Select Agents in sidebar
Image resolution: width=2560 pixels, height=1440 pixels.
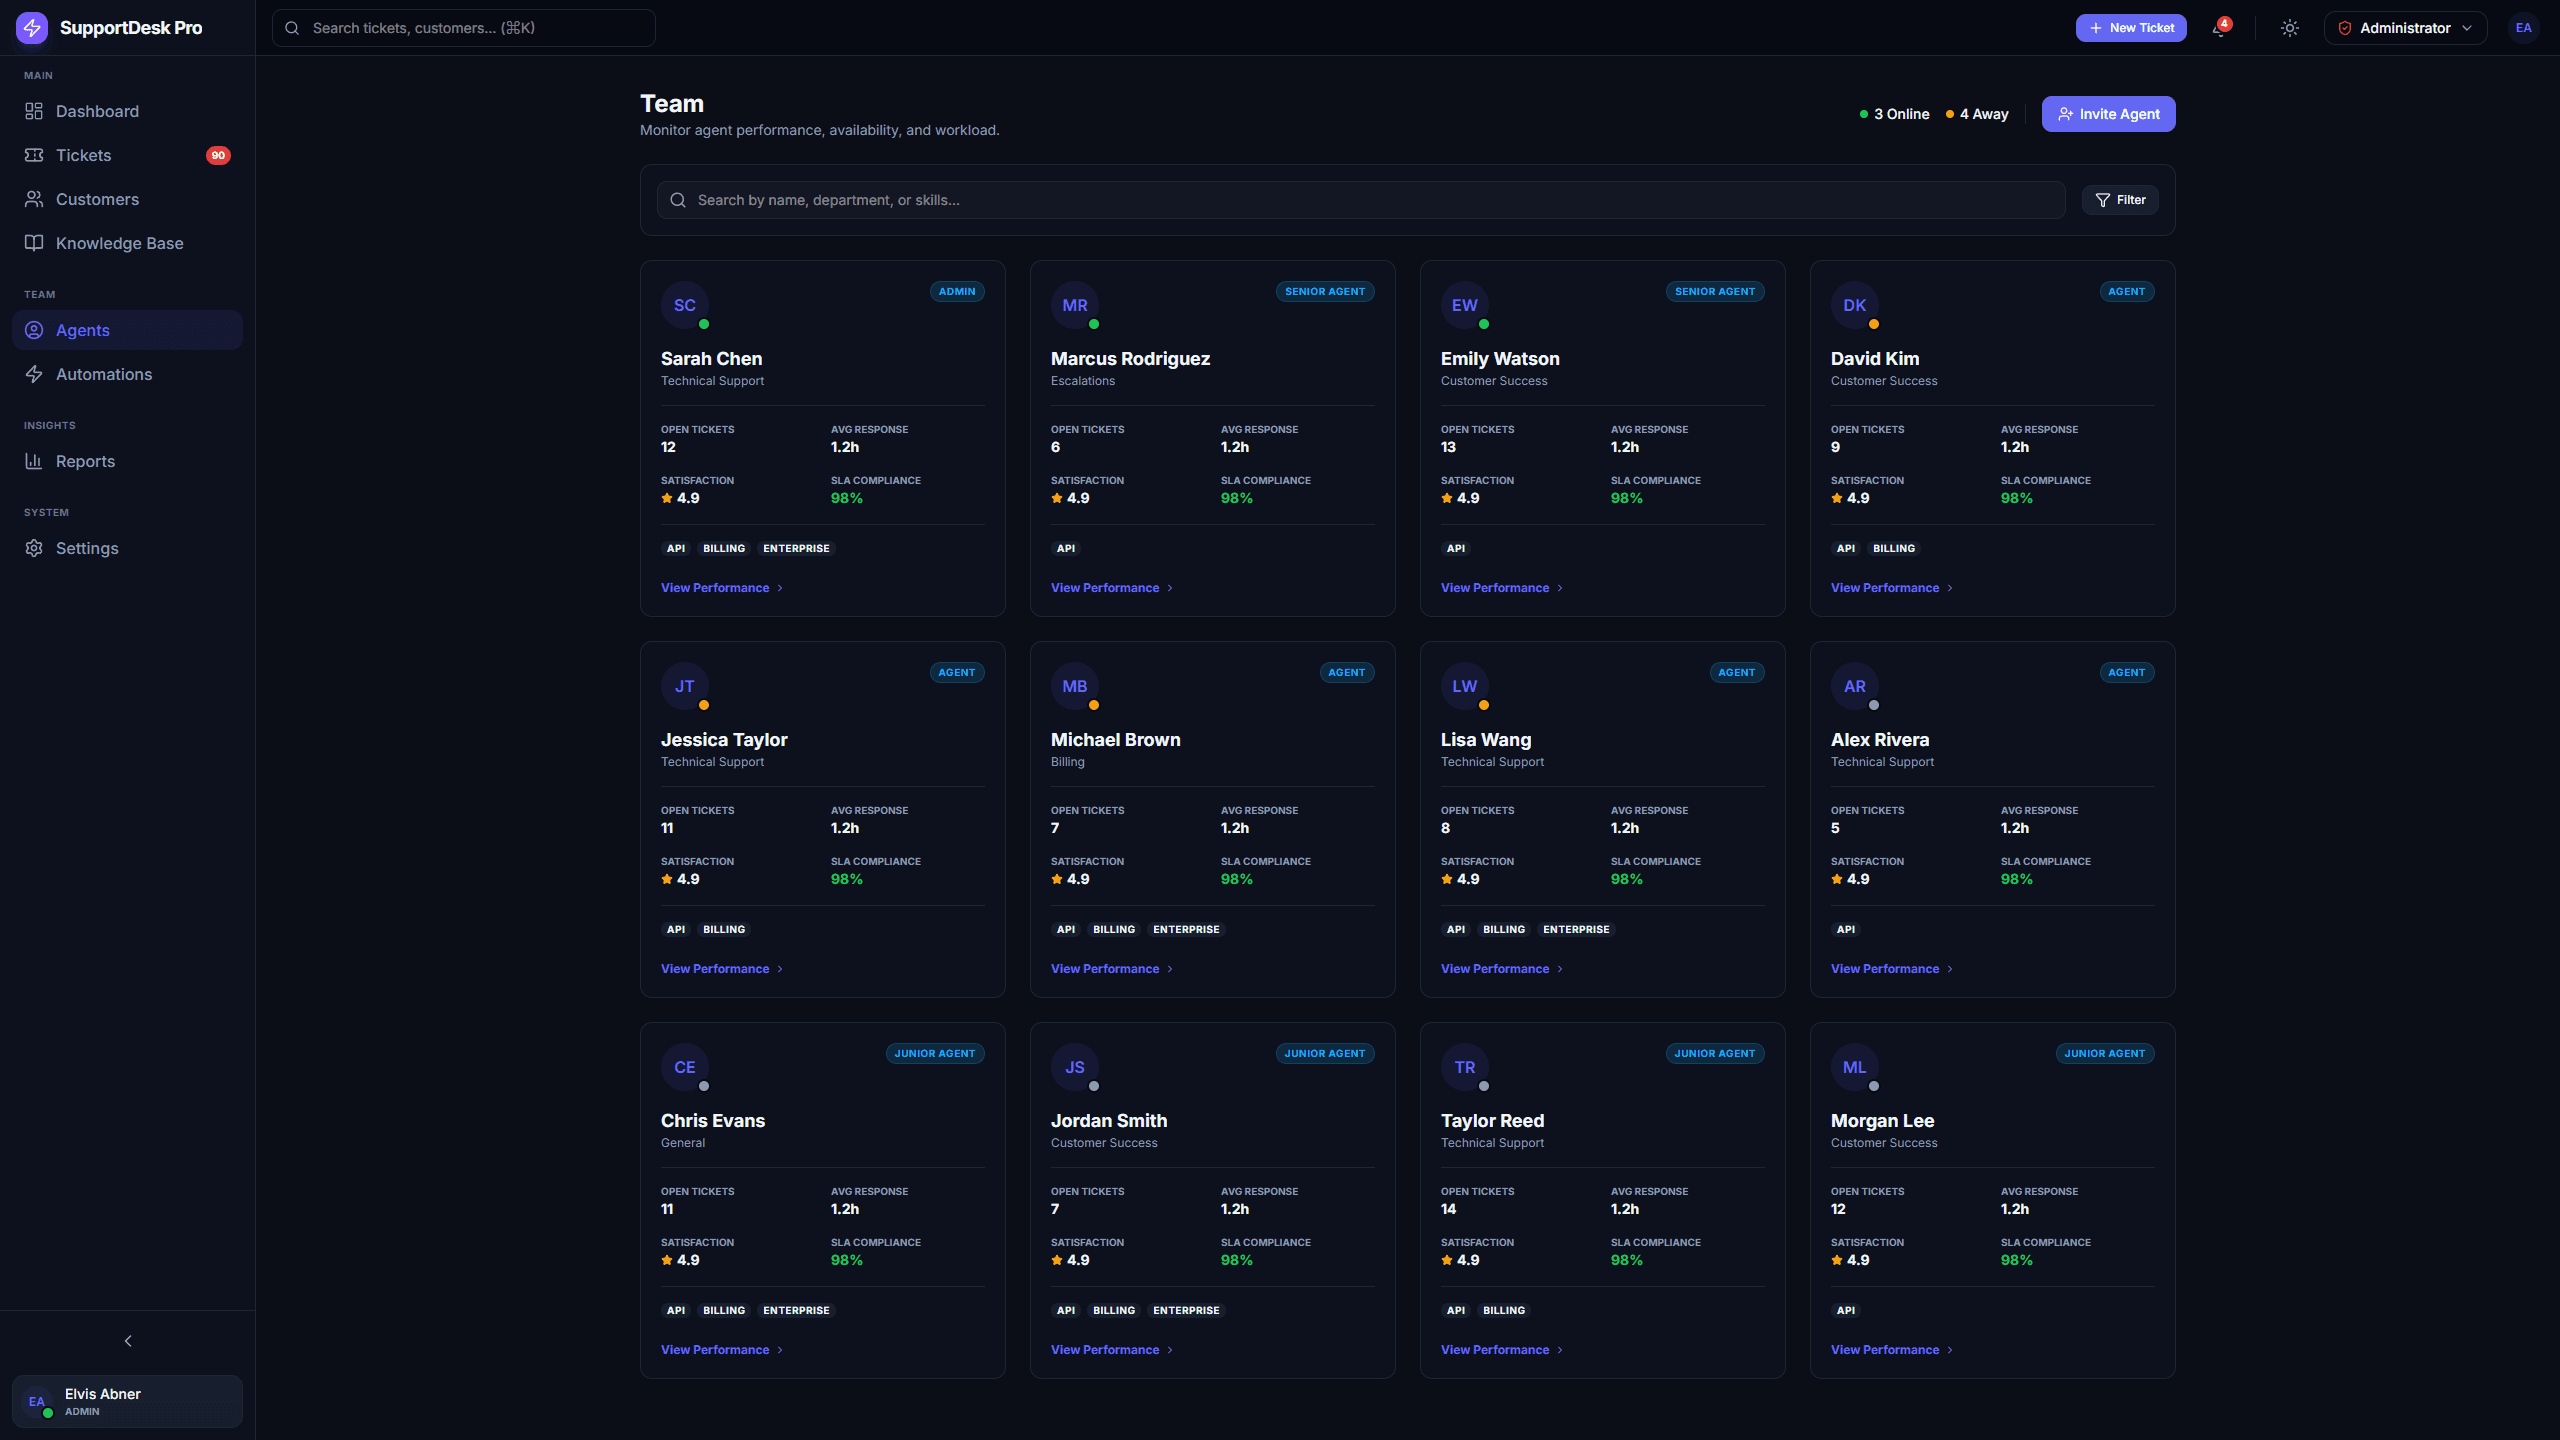(127, 330)
